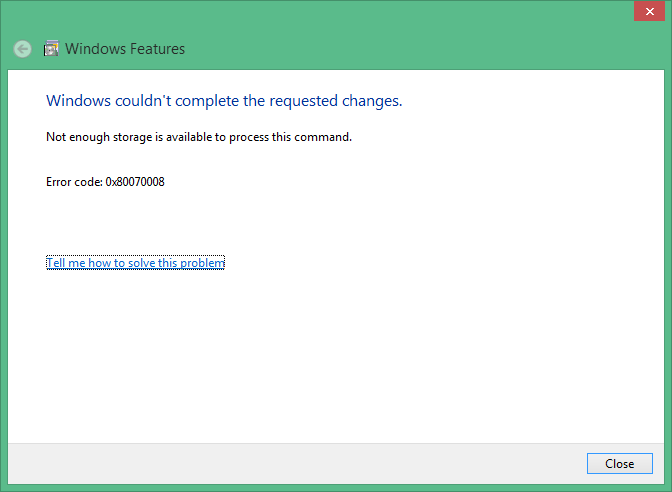Click the word "problem" in the help link
Viewport: 672px width, 492px height.
click(x=202, y=263)
